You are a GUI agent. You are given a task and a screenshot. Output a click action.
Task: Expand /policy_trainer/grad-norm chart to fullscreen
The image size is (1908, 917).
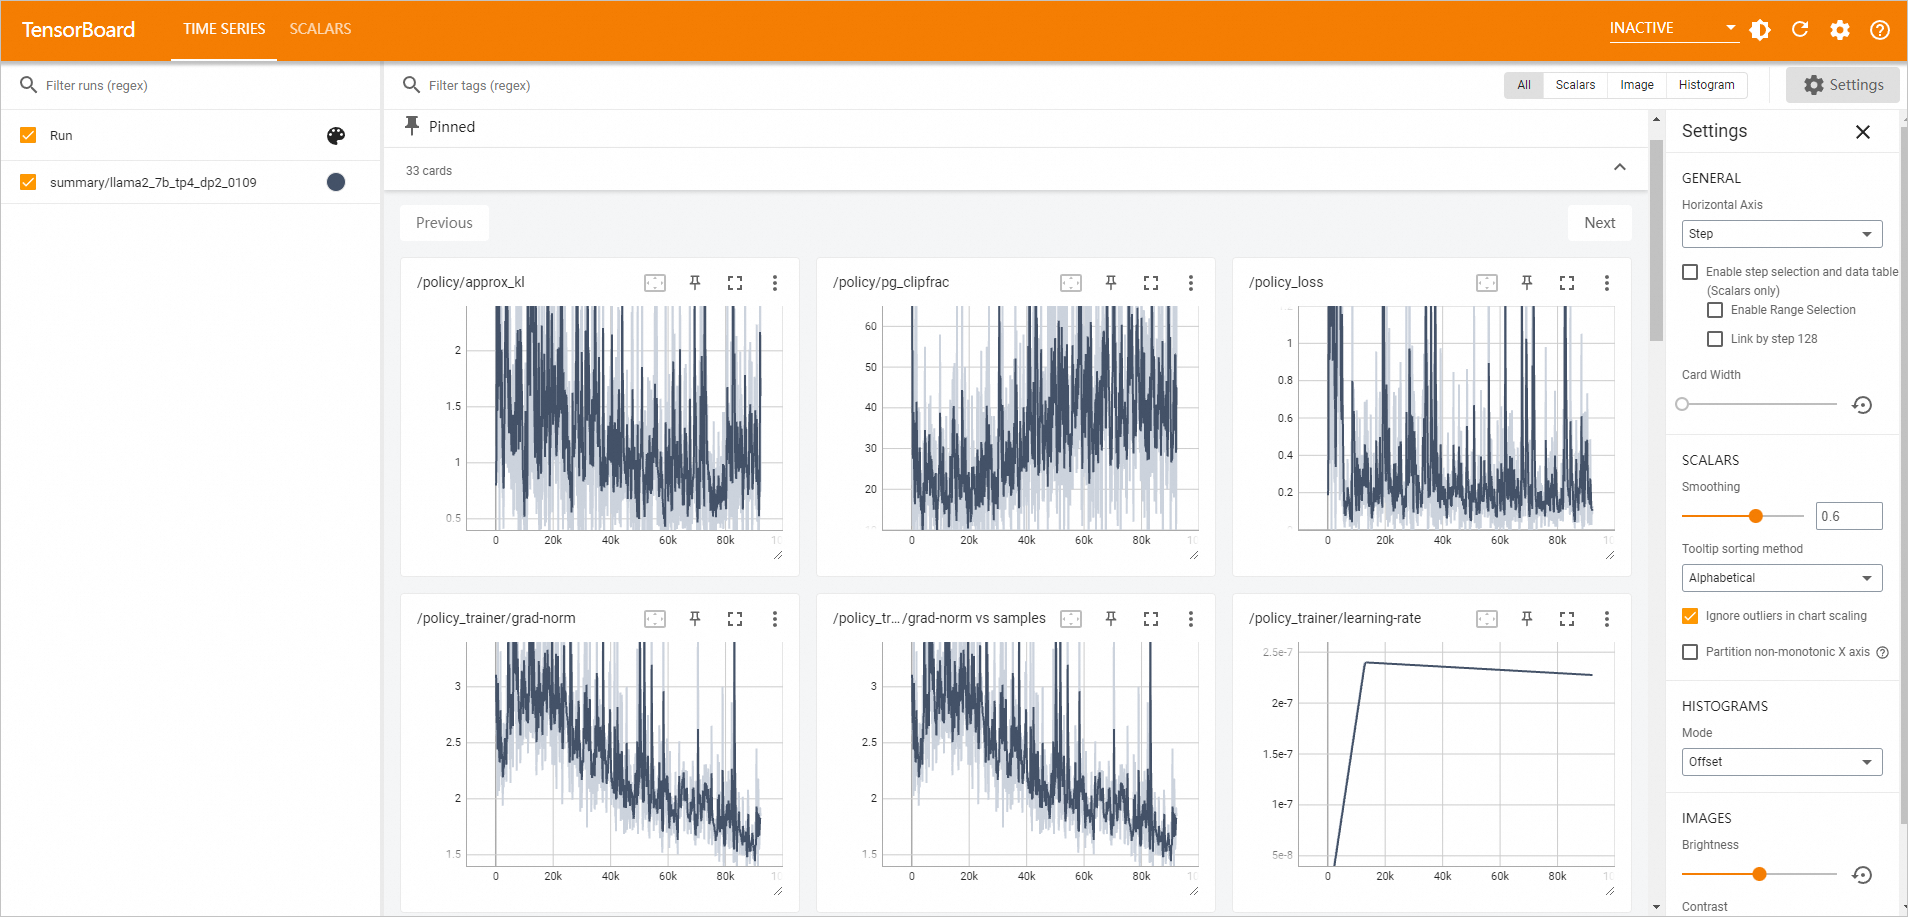tap(735, 619)
